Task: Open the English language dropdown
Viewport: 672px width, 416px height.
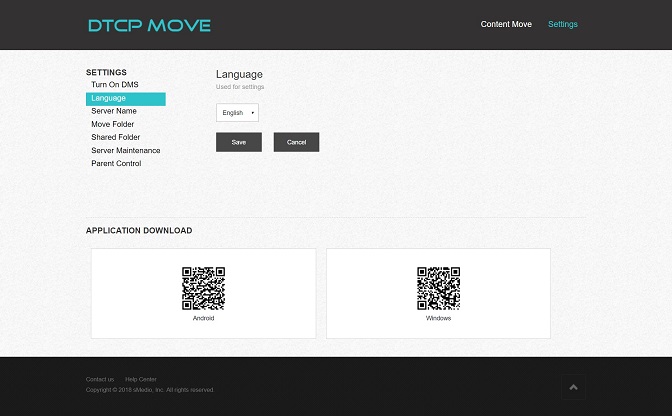Action: click(237, 113)
